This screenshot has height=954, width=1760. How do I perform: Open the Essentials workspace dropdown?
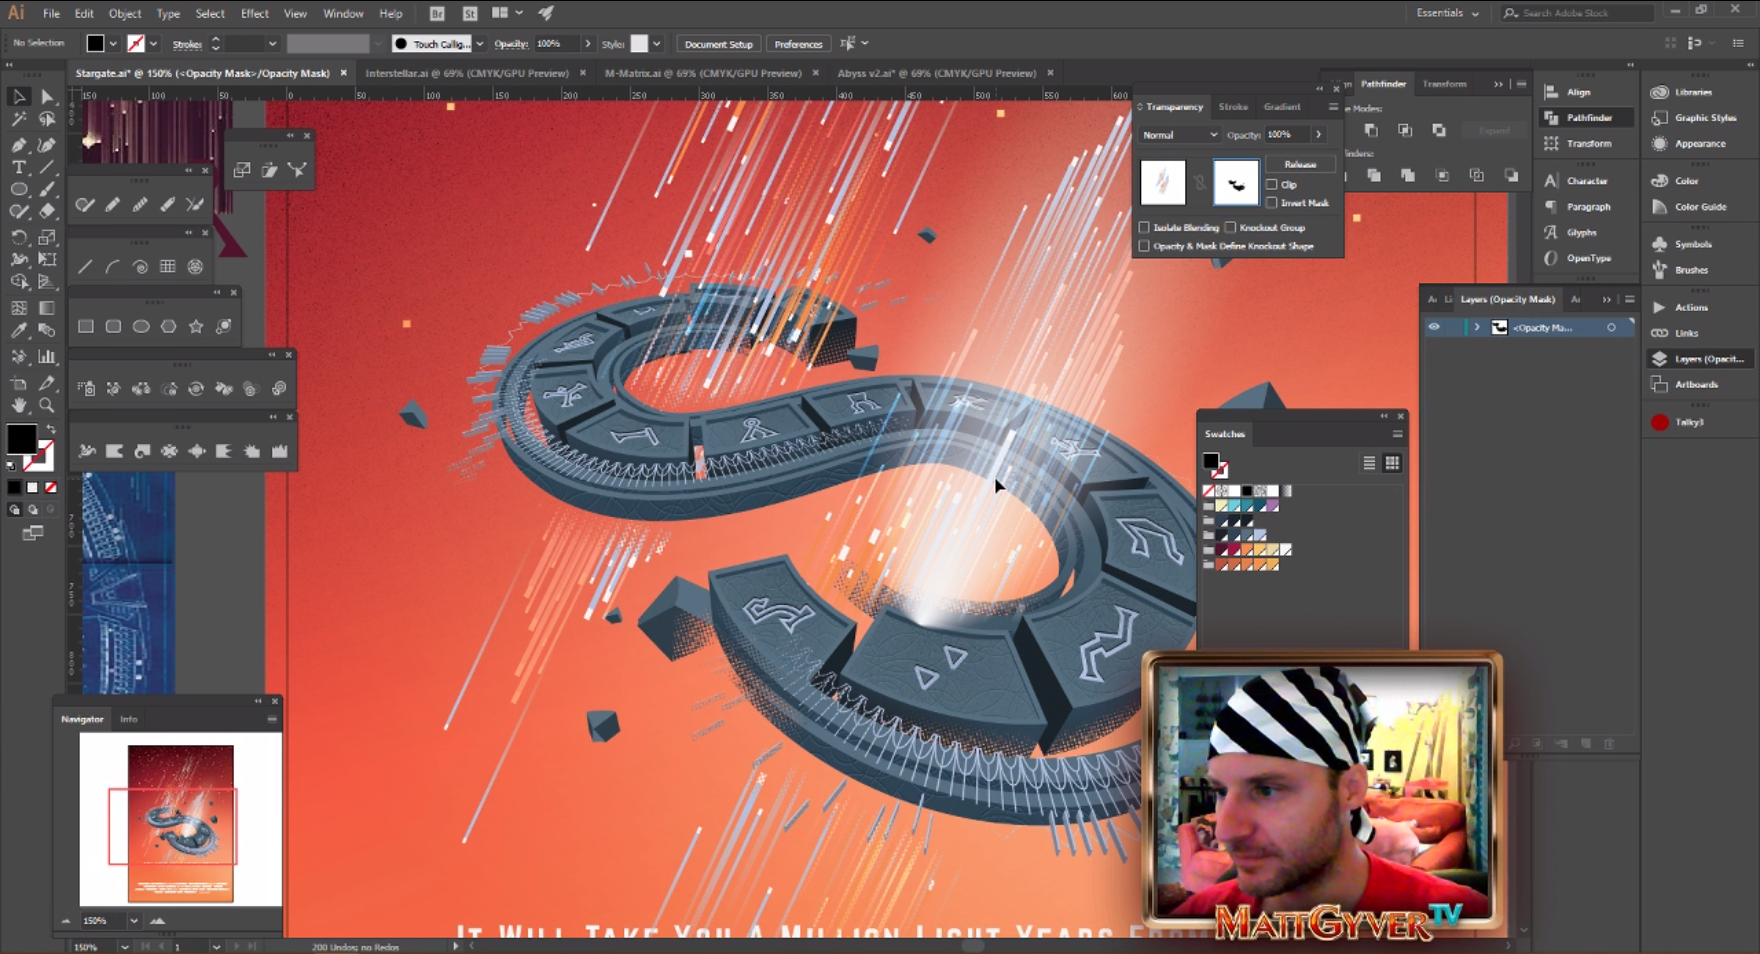(1447, 13)
